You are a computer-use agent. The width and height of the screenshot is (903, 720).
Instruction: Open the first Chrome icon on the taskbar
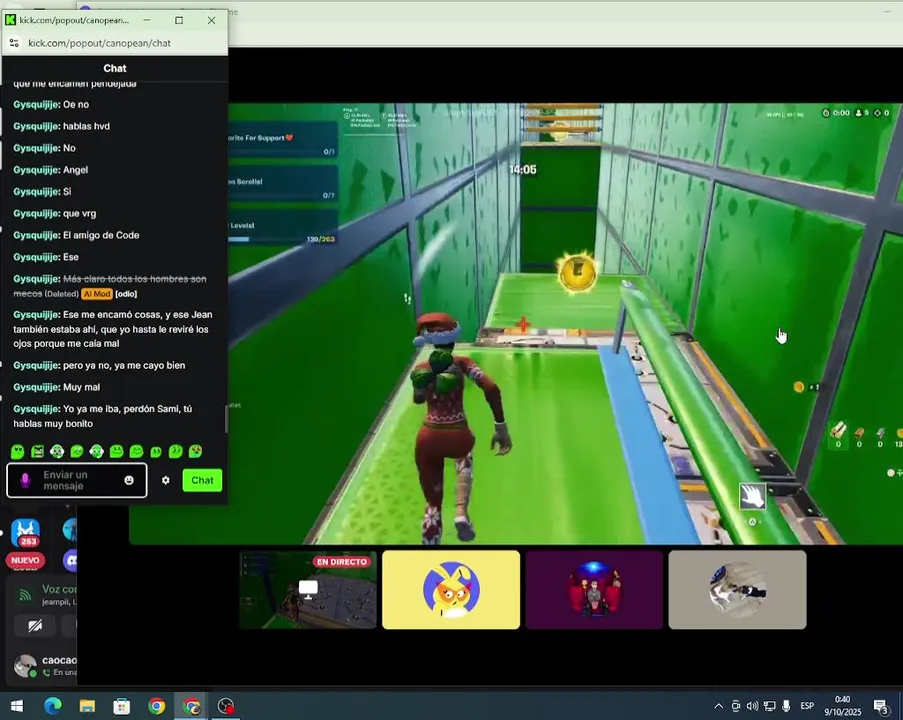[157, 706]
